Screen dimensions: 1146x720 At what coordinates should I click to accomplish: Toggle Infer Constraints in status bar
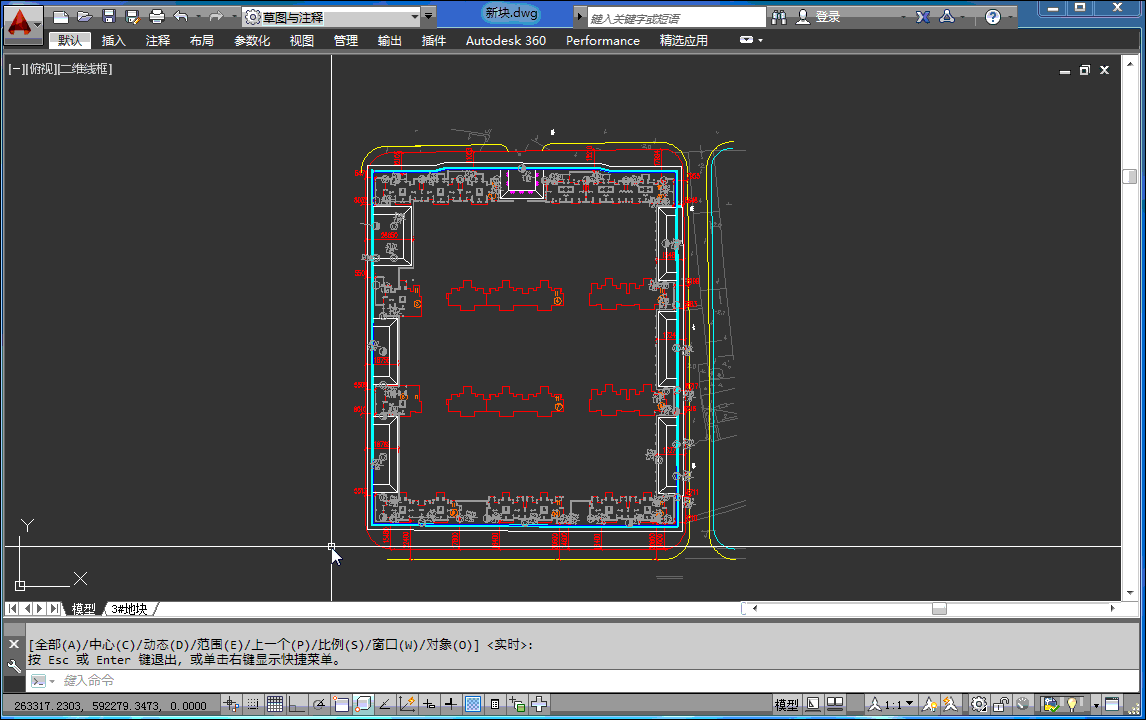[x=232, y=705]
